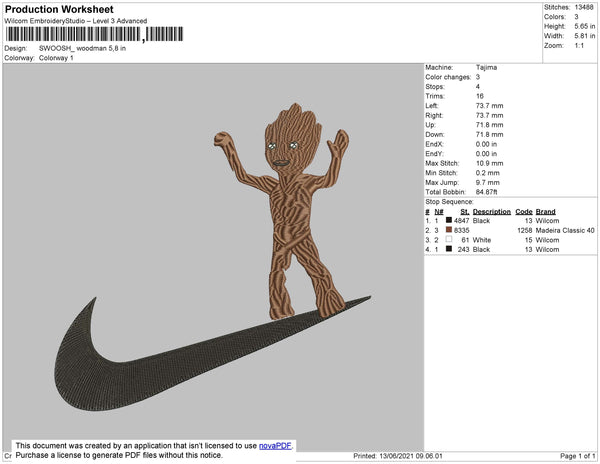The height and width of the screenshot is (464, 600).
Task: Select the black swatch for stop 243
Action: click(449, 249)
